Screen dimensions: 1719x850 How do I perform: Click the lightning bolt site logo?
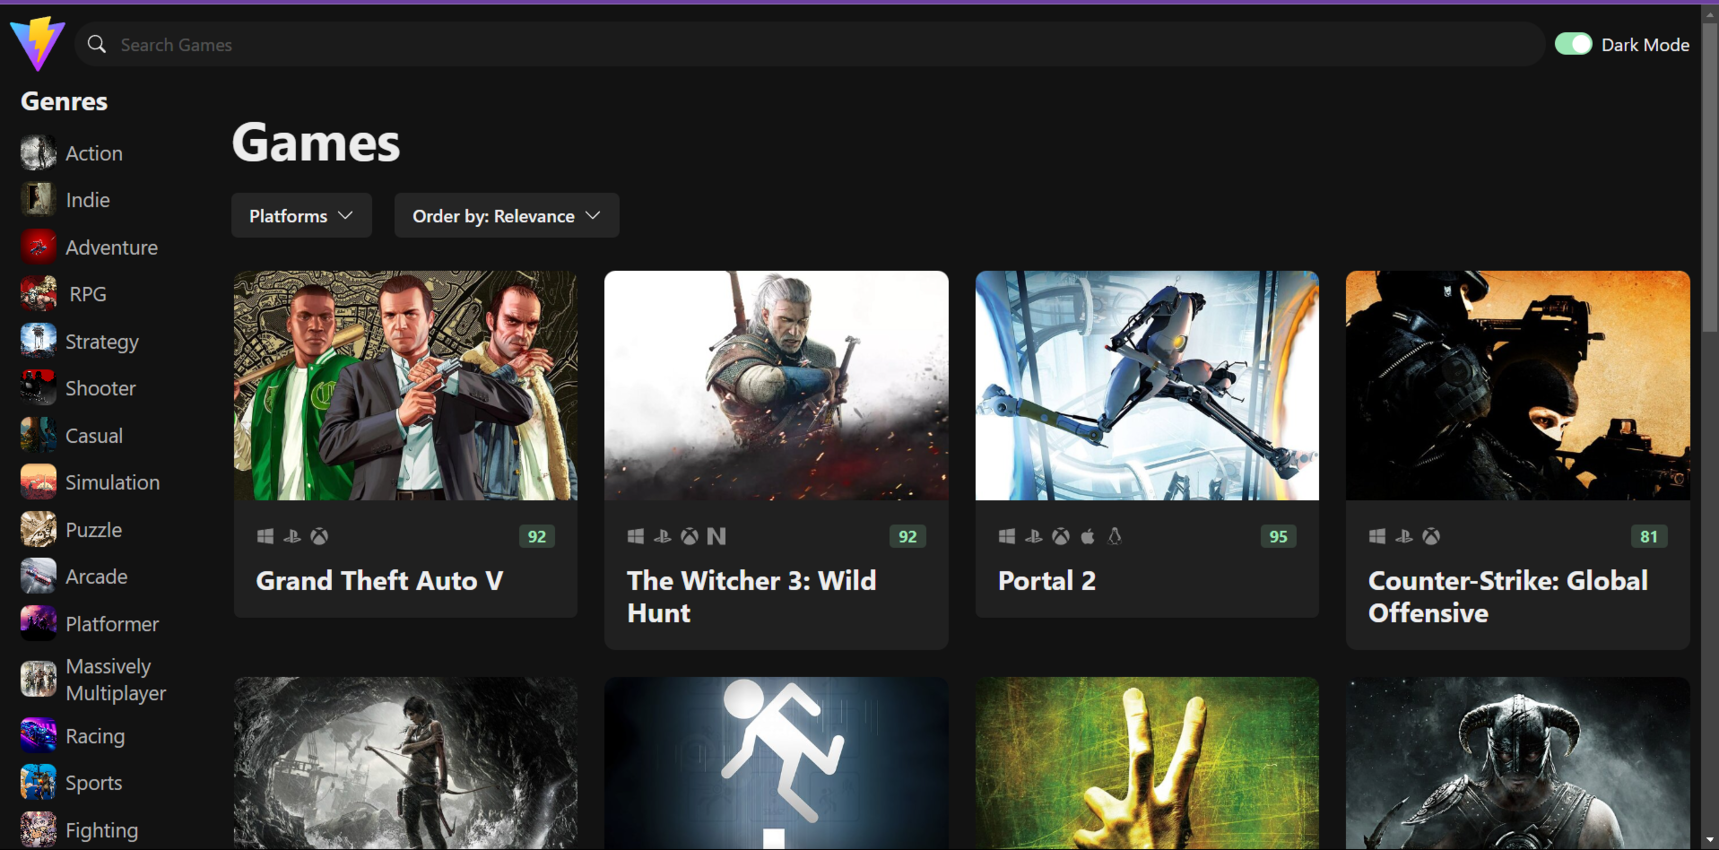coord(38,43)
